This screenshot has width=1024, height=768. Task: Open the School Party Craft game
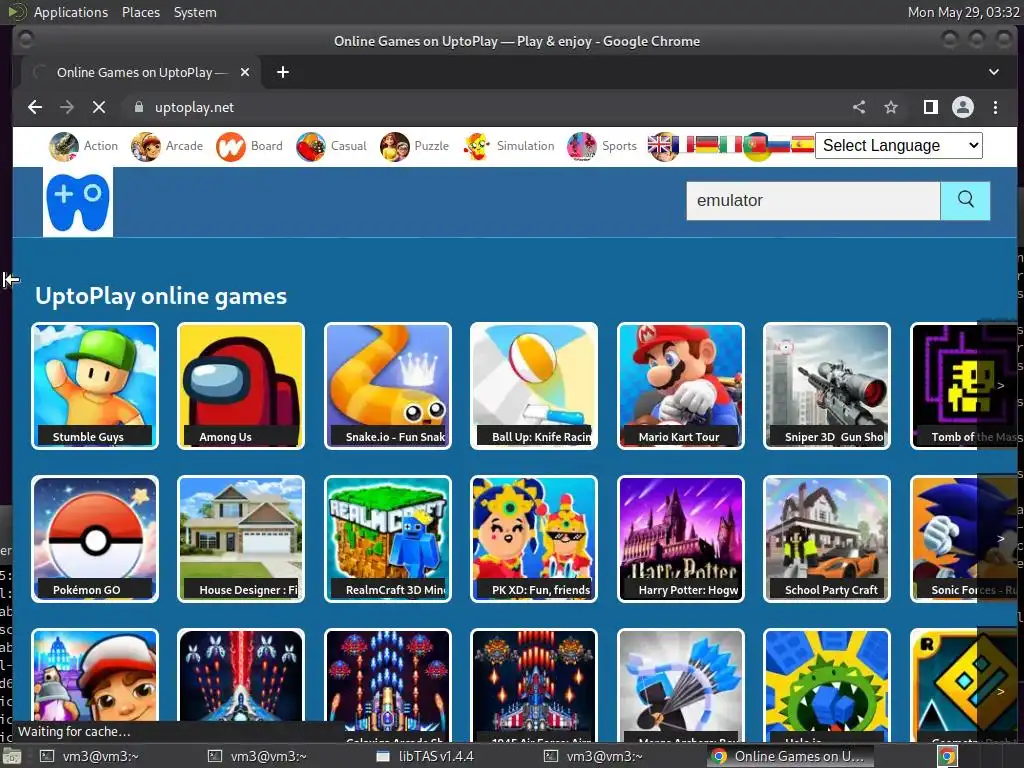(x=827, y=539)
